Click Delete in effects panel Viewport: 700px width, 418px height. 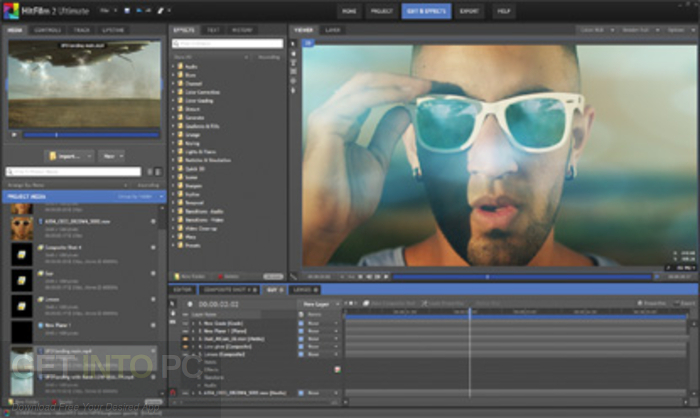pyautogui.click(x=228, y=276)
